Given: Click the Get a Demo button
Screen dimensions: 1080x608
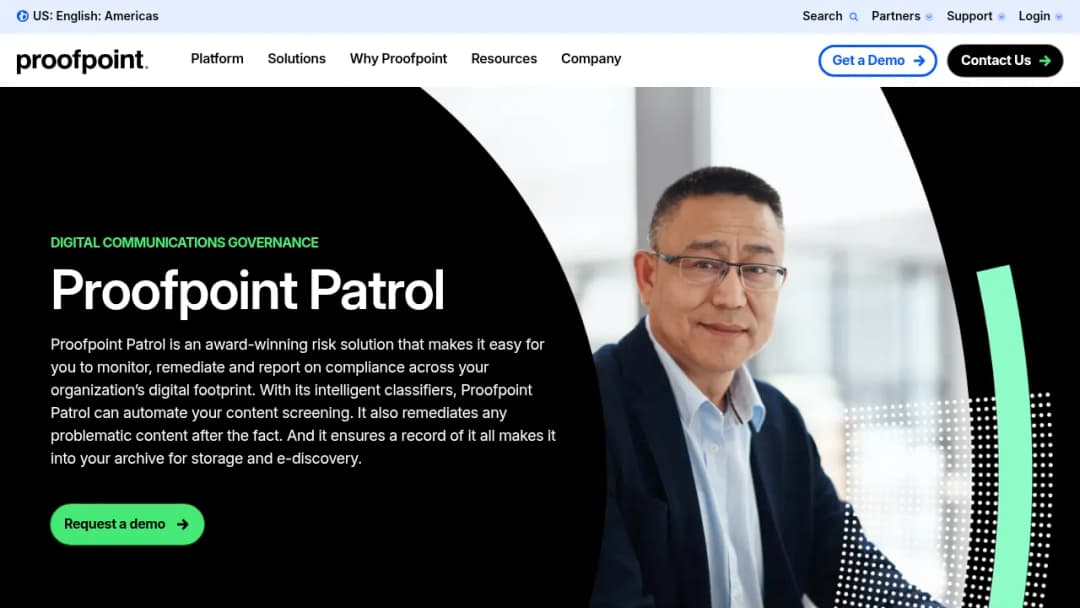Looking at the screenshot, I should [x=878, y=61].
